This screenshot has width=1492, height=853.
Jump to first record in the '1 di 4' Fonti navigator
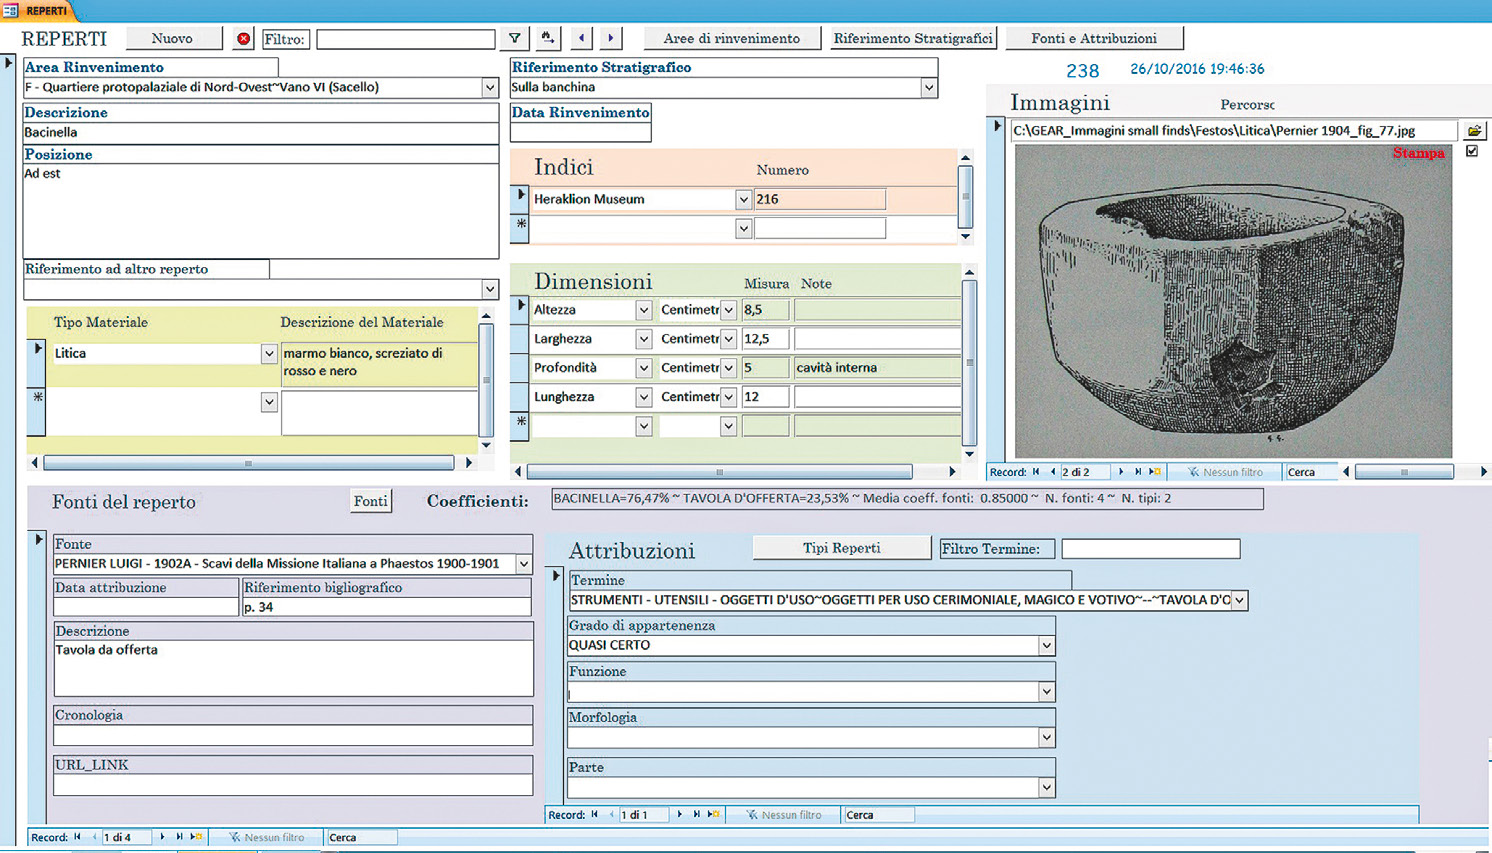click(77, 837)
